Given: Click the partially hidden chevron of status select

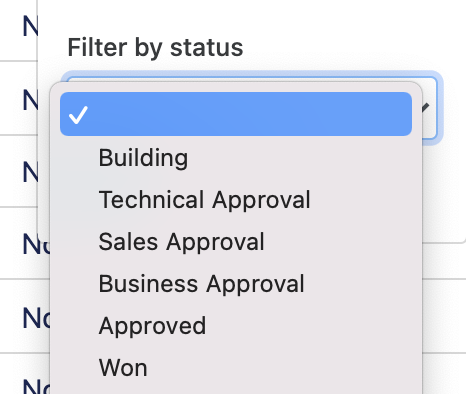Looking at the screenshot, I should click(x=426, y=108).
